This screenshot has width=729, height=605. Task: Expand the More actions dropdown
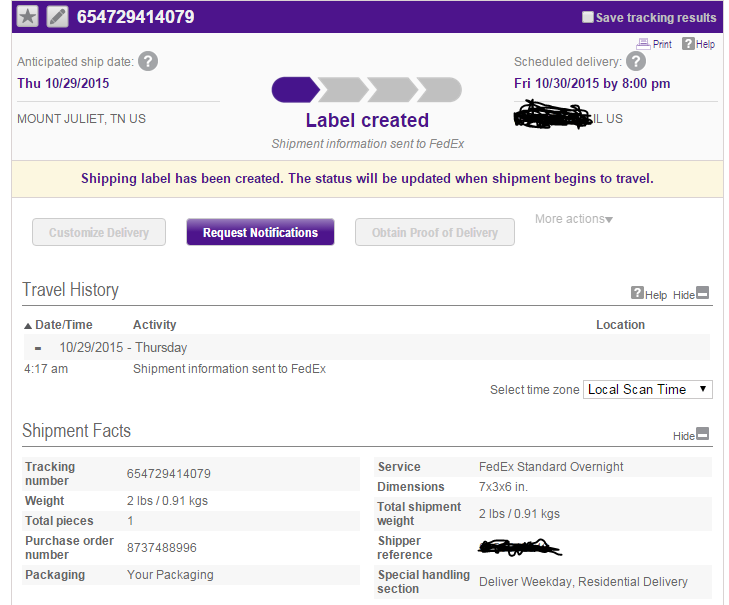coord(574,219)
